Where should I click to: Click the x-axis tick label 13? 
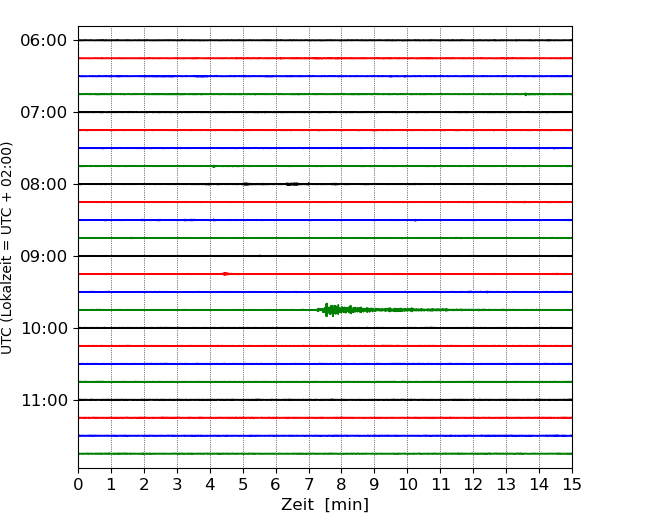point(506,484)
